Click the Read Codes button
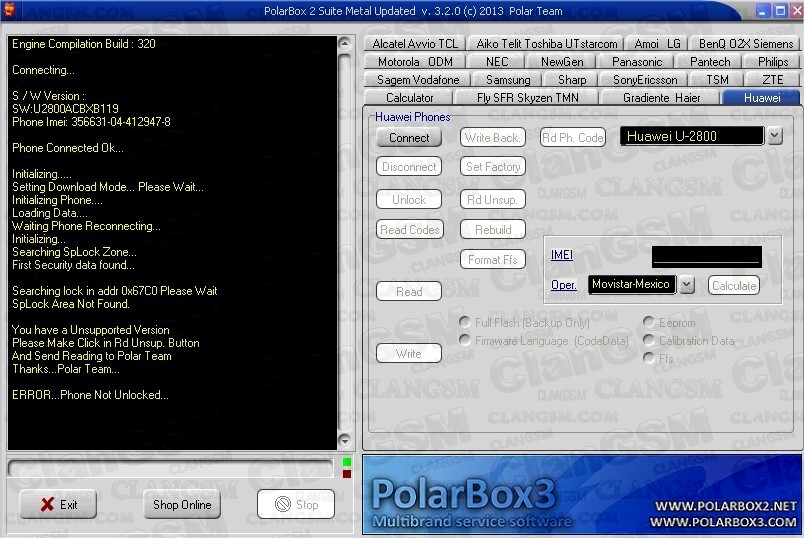This screenshot has height=538, width=804. coord(410,230)
